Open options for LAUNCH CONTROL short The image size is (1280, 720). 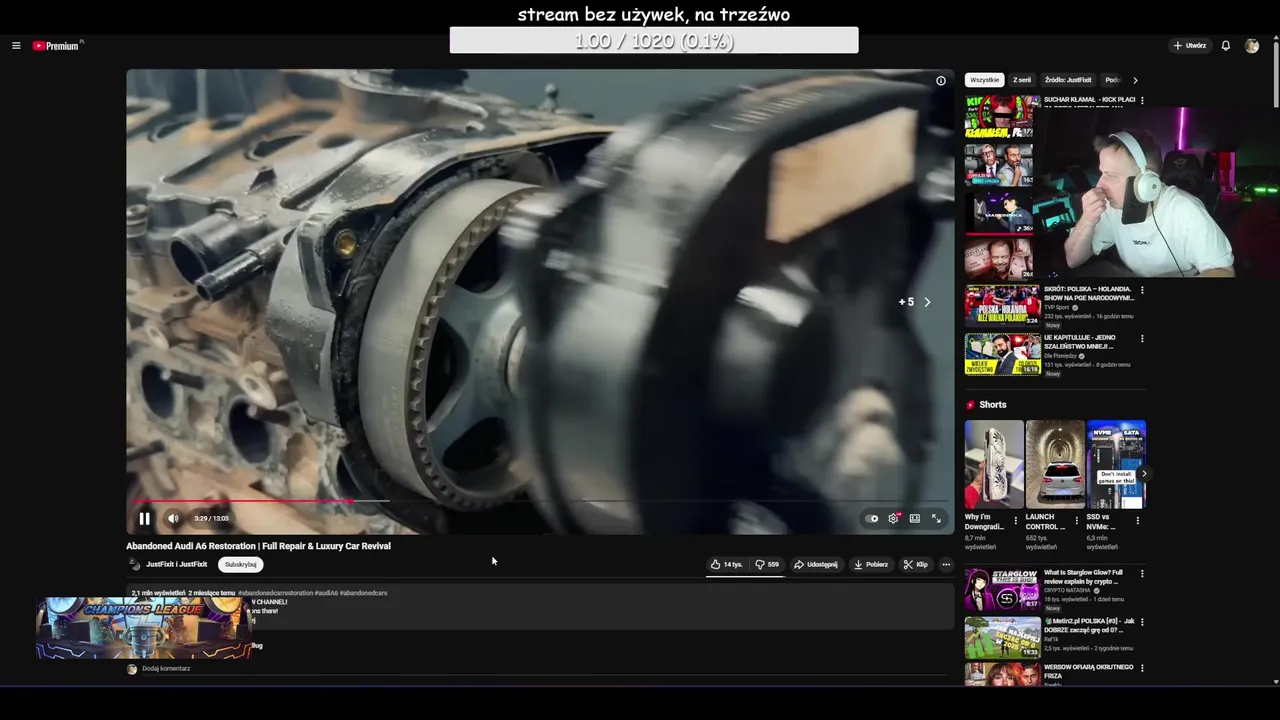coord(1077,521)
